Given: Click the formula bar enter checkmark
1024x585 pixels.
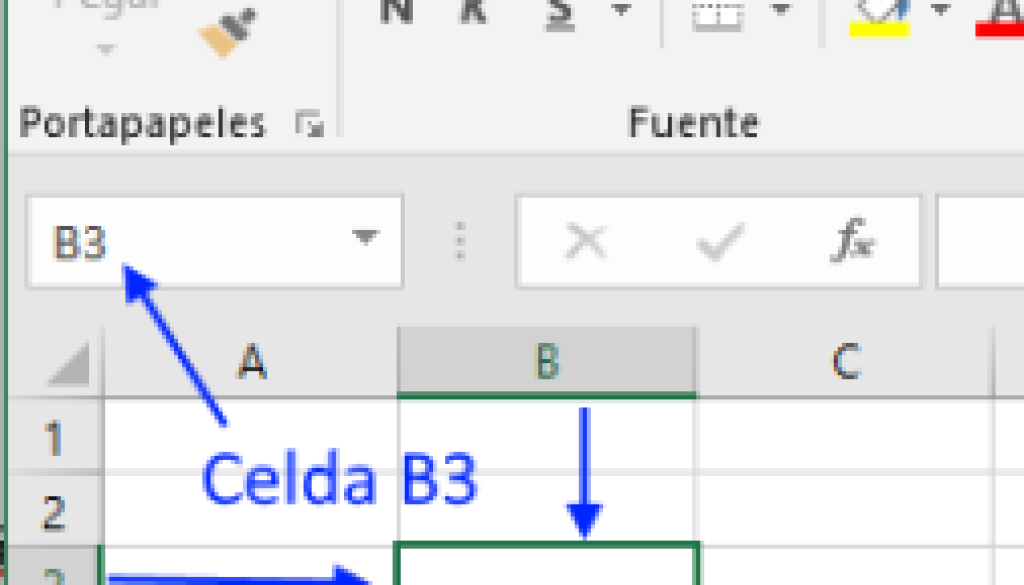Looking at the screenshot, I should pos(720,241).
